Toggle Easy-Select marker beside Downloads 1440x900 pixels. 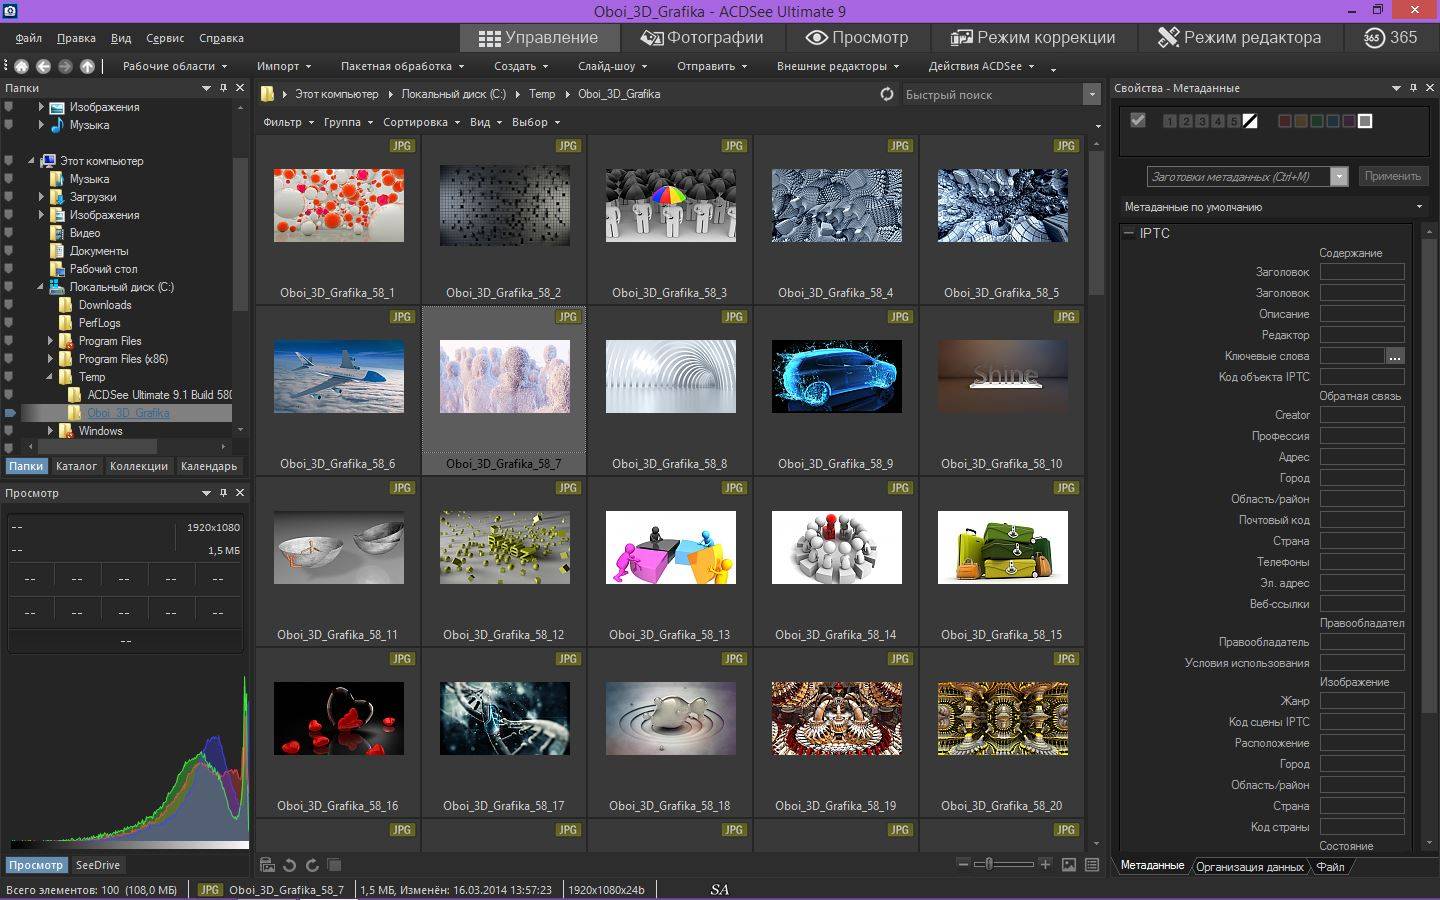point(9,305)
